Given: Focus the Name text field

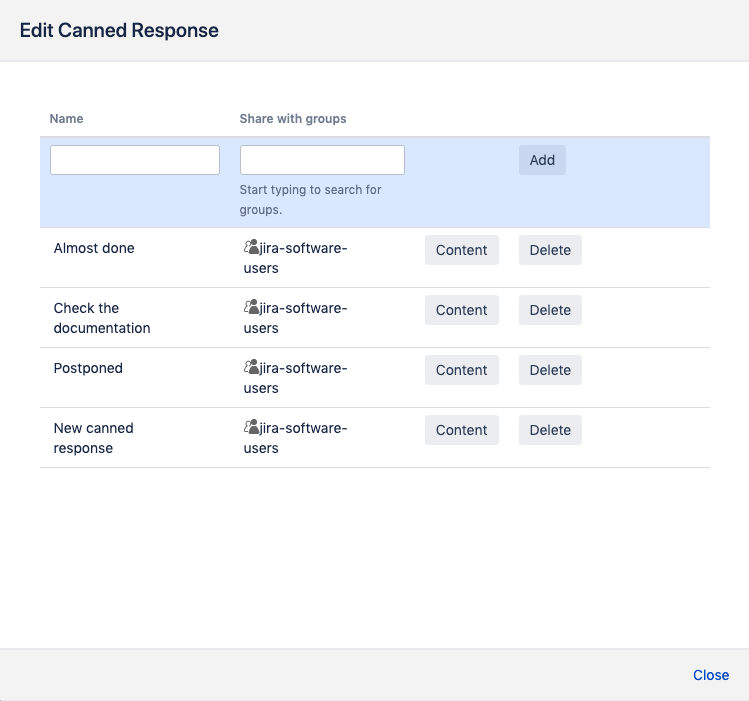Looking at the screenshot, I should coord(135,160).
